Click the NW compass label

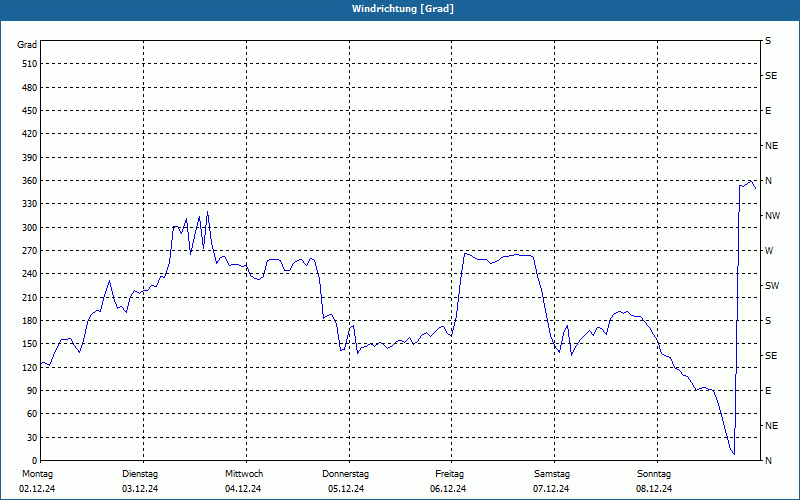click(772, 216)
